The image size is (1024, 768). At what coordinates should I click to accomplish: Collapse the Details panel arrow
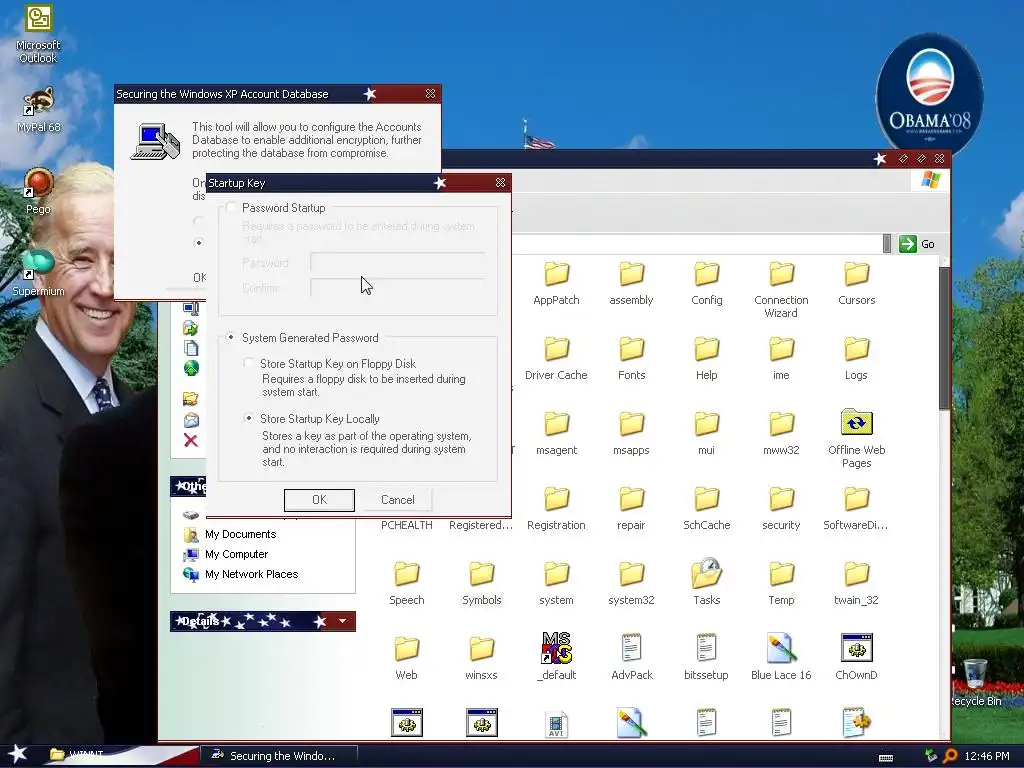pyautogui.click(x=343, y=621)
